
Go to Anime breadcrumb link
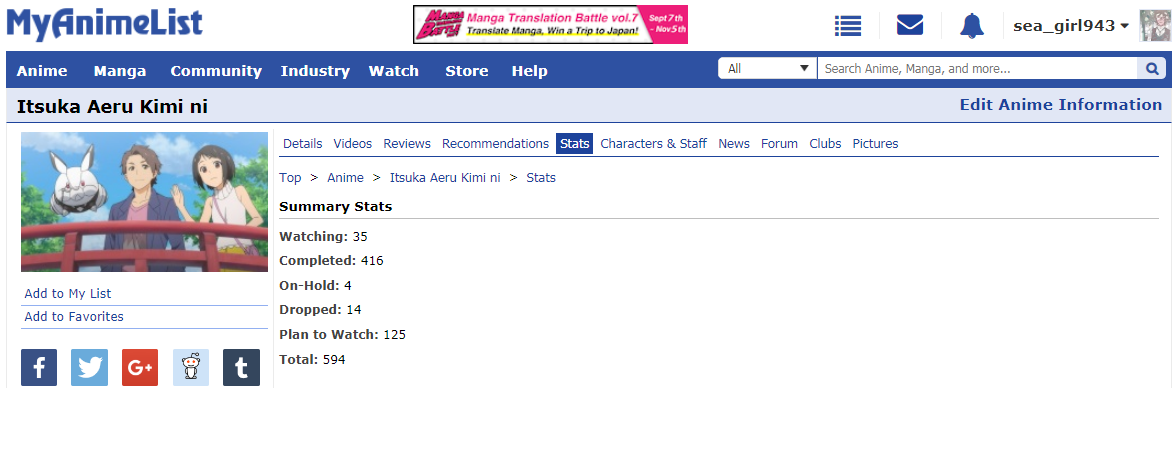pyautogui.click(x=345, y=178)
